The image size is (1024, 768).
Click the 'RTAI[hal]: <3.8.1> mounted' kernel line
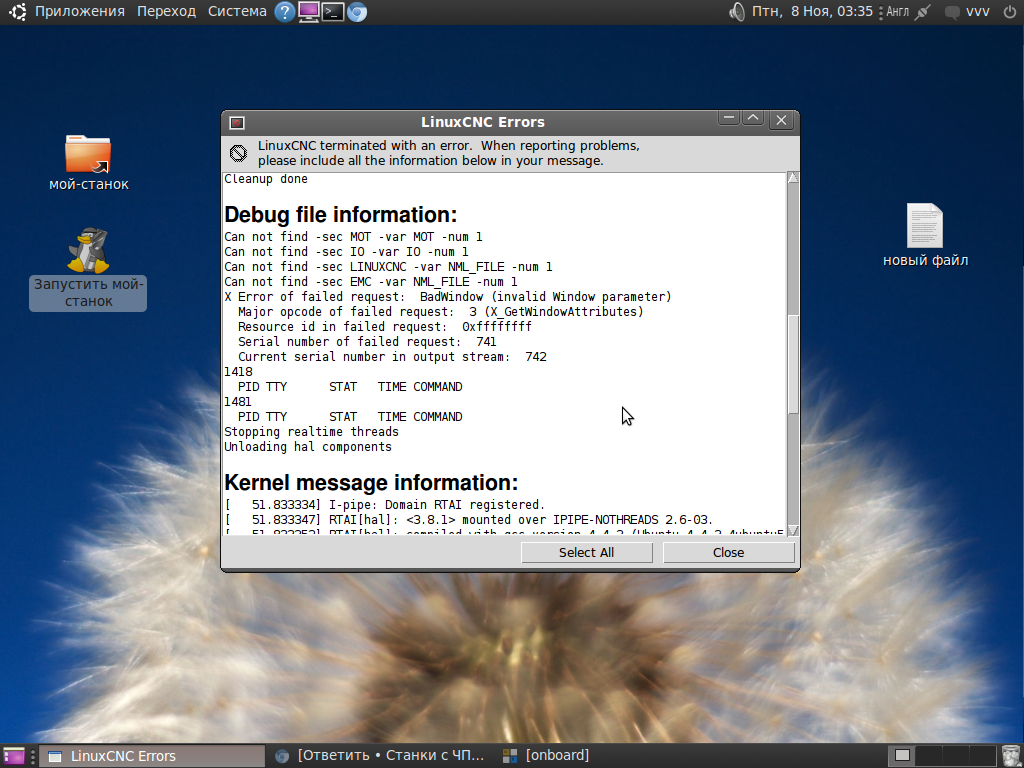(x=468, y=520)
